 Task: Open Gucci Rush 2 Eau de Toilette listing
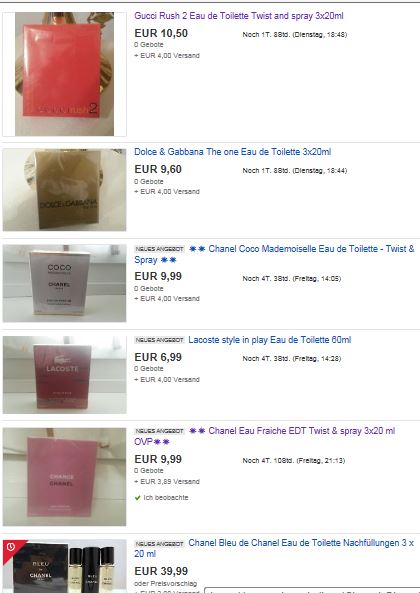[239, 16]
